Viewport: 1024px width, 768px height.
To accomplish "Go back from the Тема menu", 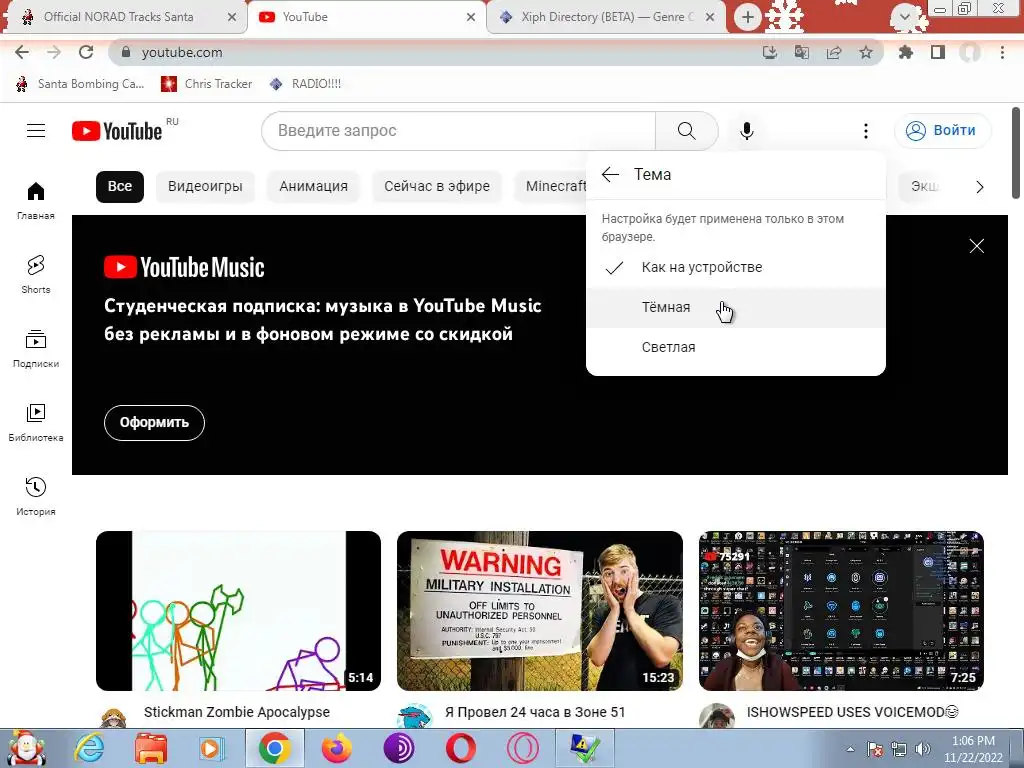I will tap(610, 174).
